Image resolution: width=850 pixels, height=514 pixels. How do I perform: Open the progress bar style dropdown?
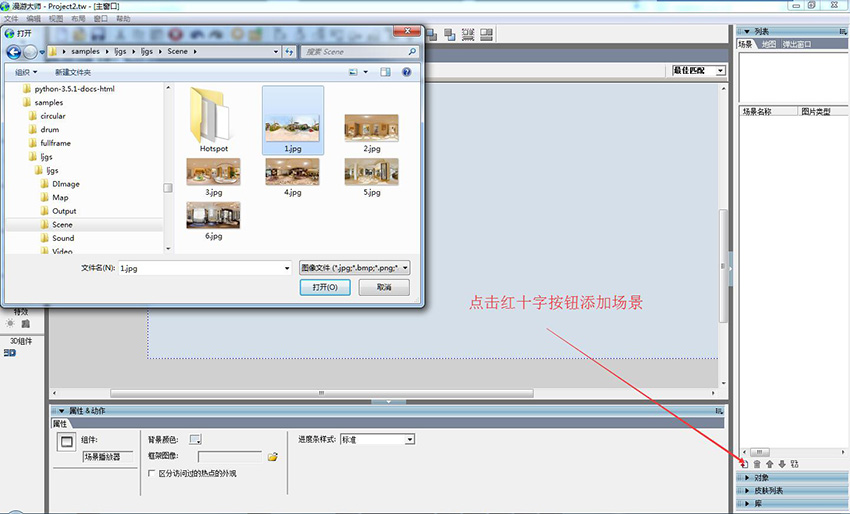[x=409, y=439]
